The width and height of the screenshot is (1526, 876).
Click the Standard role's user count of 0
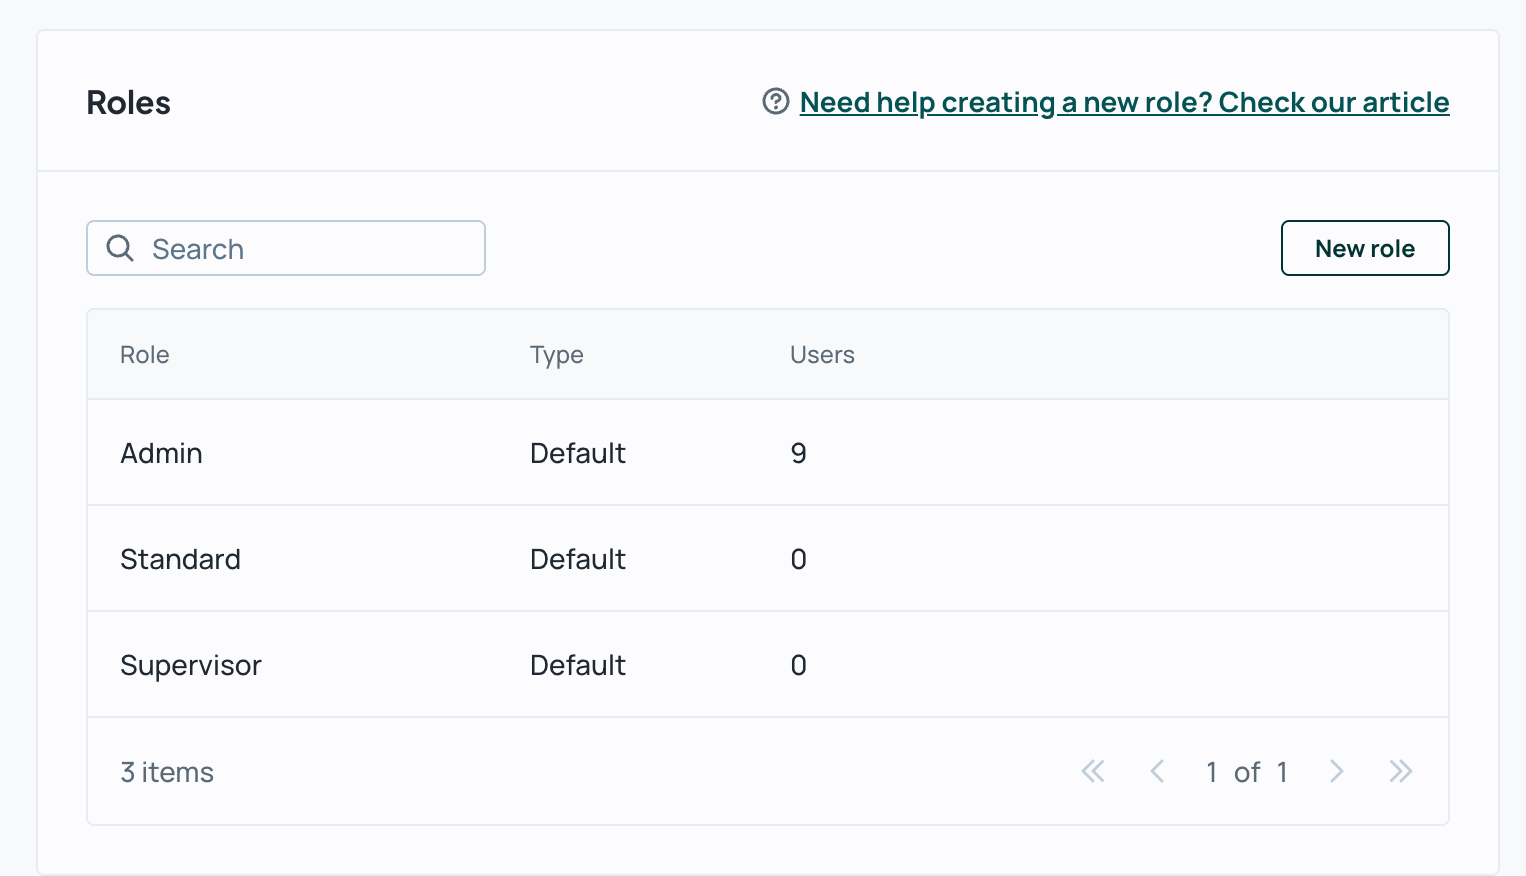pos(798,559)
